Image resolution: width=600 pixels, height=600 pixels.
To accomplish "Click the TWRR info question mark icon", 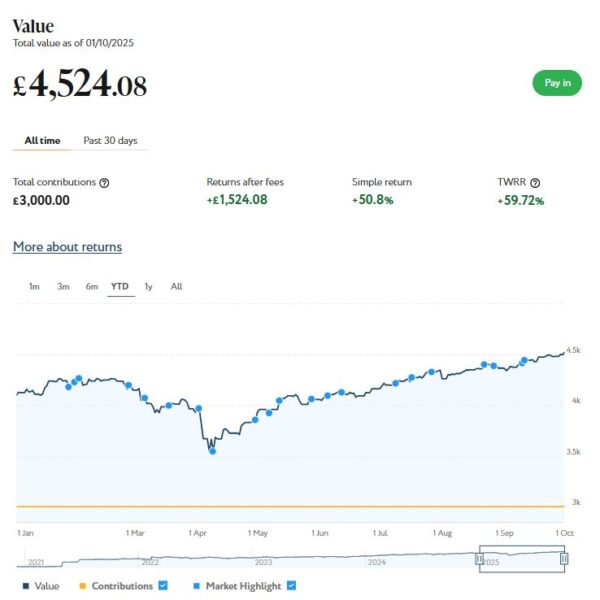I will click(x=535, y=183).
